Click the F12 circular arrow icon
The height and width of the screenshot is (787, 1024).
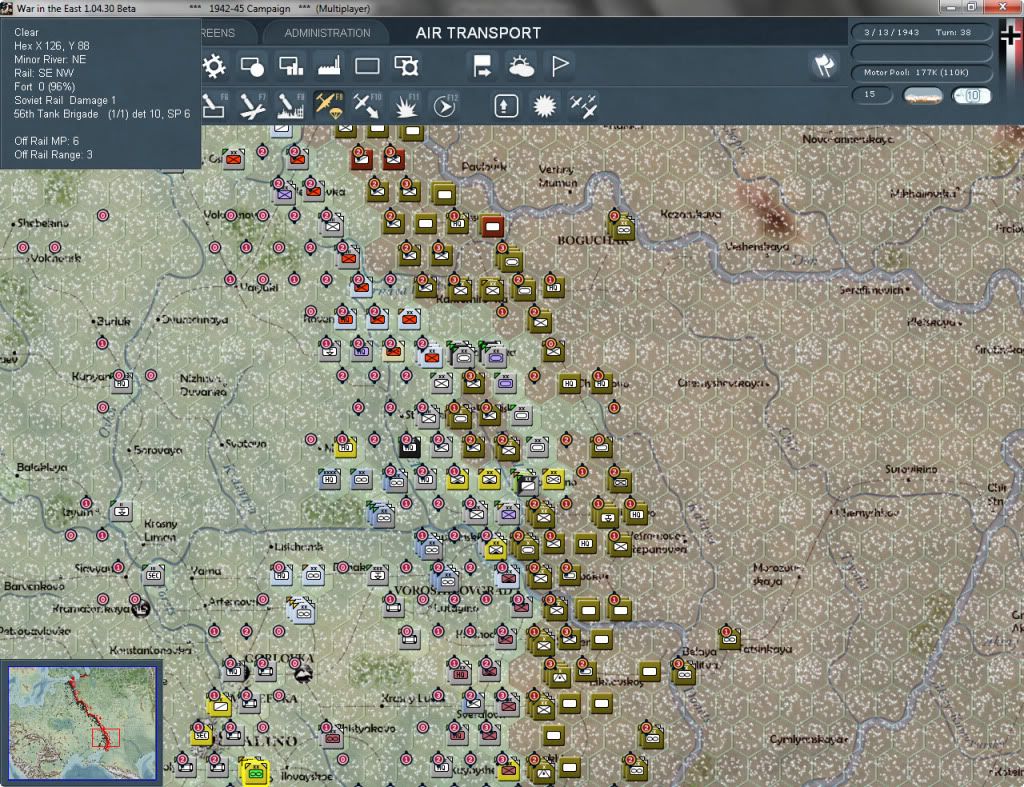(445, 105)
